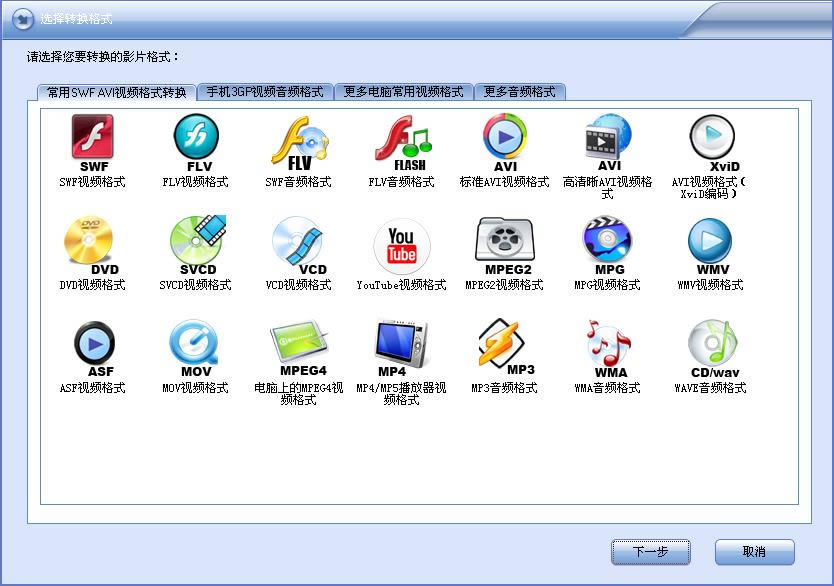Choose the SVCD video format icon
This screenshot has width=834, height=586.
(197, 246)
